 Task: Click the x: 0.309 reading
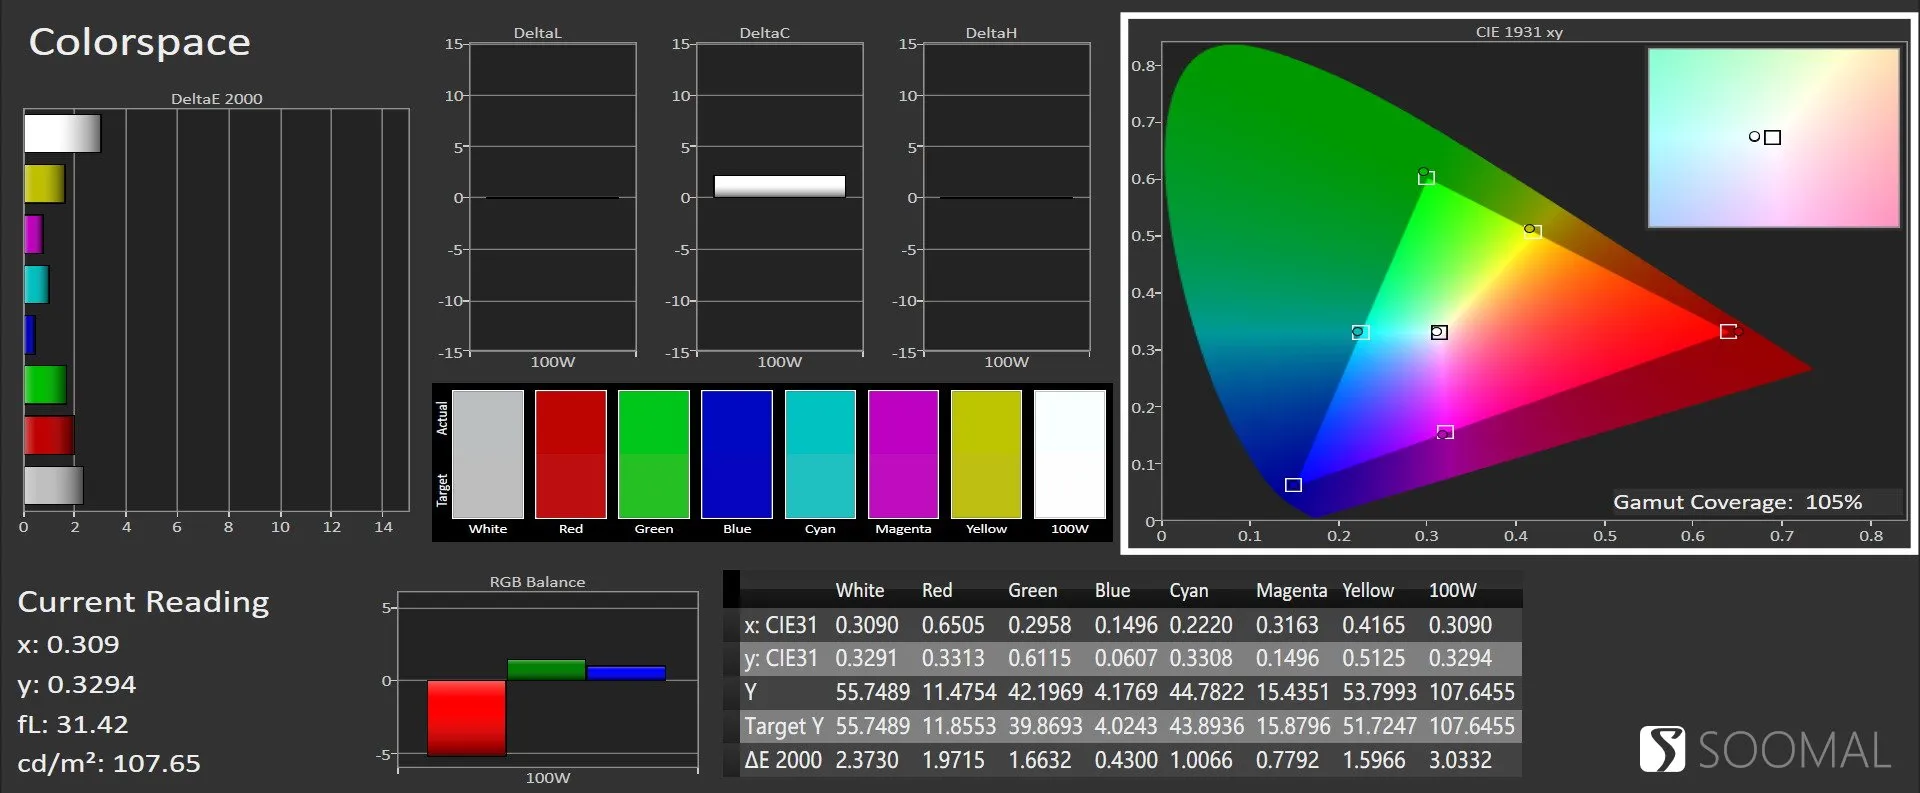click(68, 644)
